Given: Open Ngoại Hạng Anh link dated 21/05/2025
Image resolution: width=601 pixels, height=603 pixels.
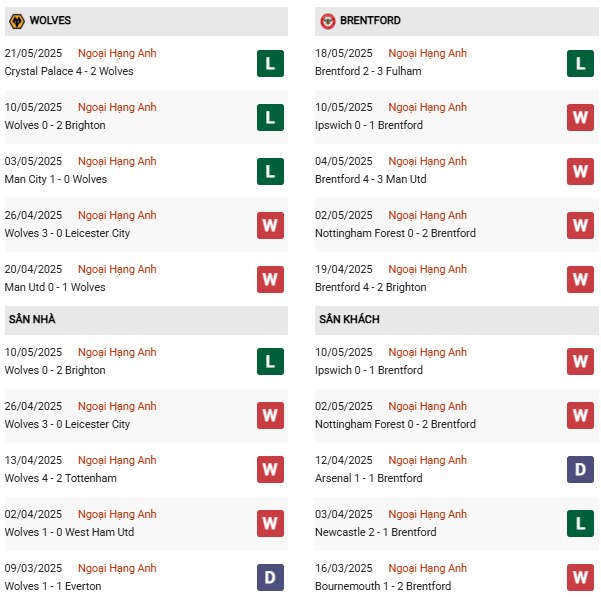Looking at the screenshot, I should coord(117,54).
